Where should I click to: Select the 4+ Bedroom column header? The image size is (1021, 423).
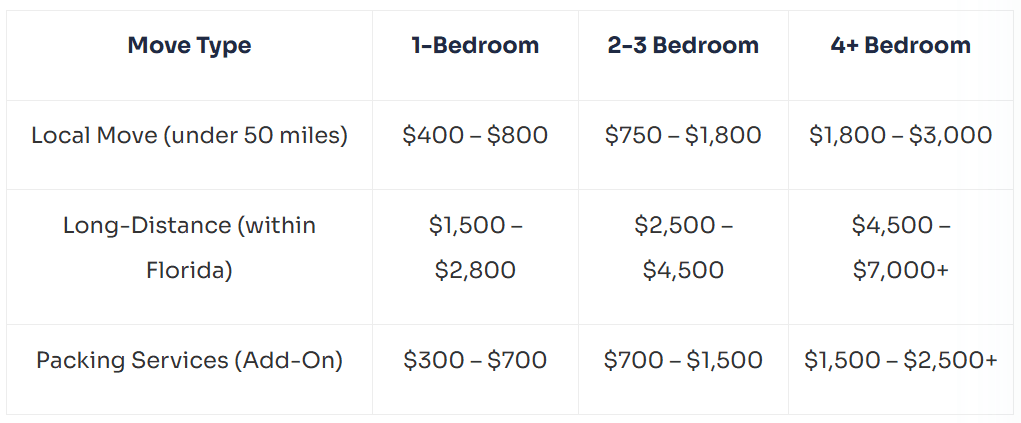point(900,46)
